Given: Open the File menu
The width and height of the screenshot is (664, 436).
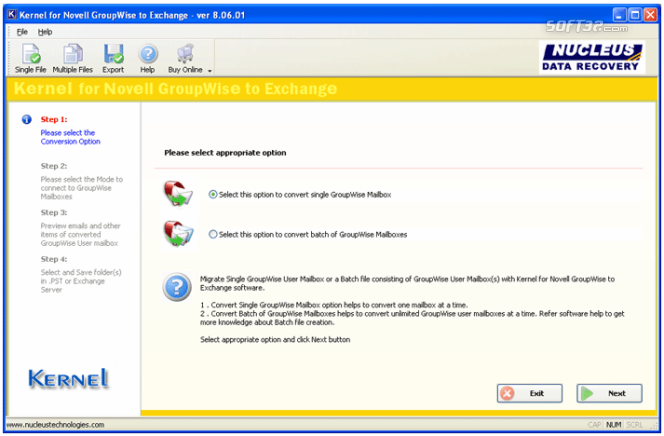Looking at the screenshot, I should click(22, 32).
